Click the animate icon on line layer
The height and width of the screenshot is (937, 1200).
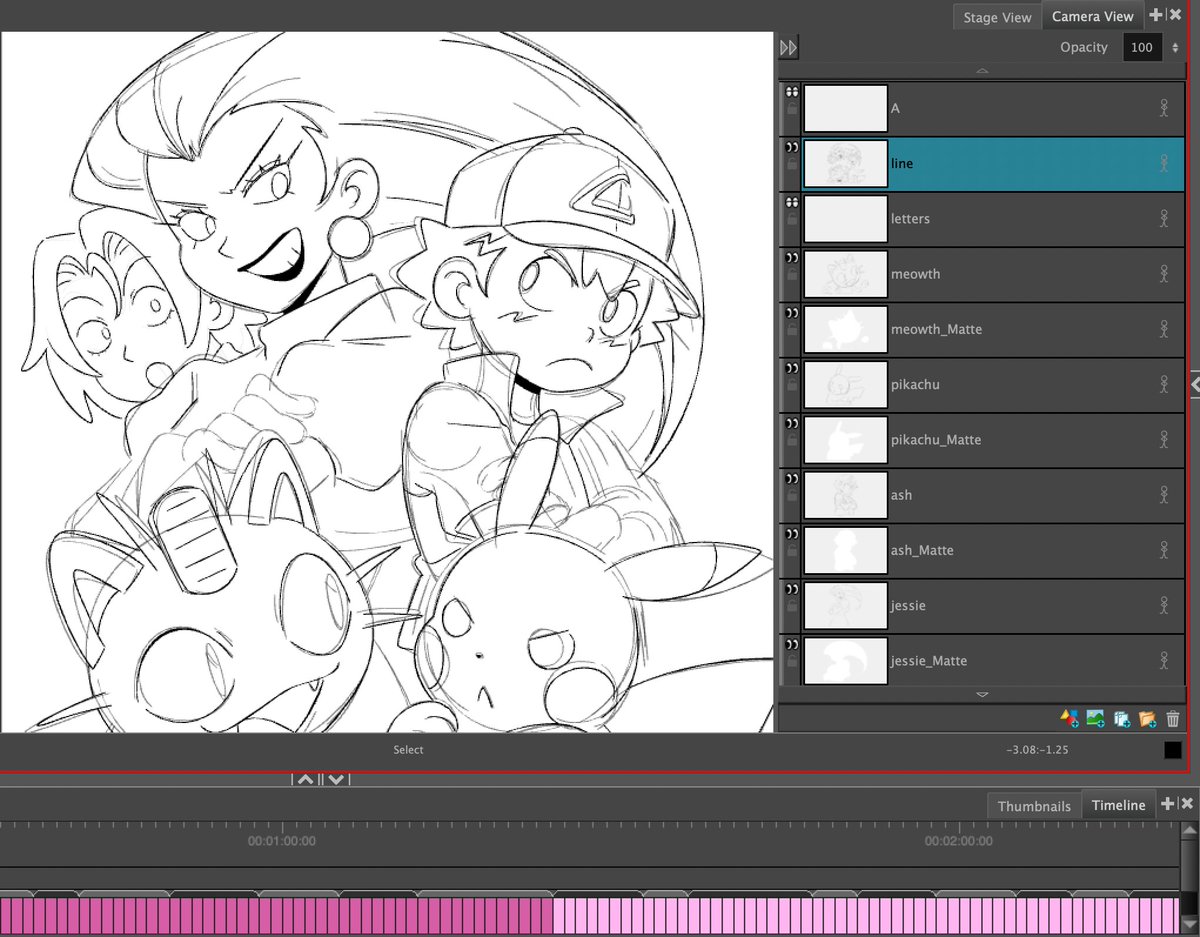click(x=1164, y=163)
